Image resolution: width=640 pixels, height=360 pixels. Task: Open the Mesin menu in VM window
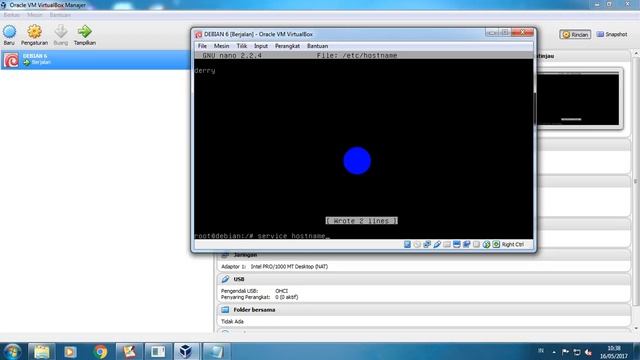[222, 46]
